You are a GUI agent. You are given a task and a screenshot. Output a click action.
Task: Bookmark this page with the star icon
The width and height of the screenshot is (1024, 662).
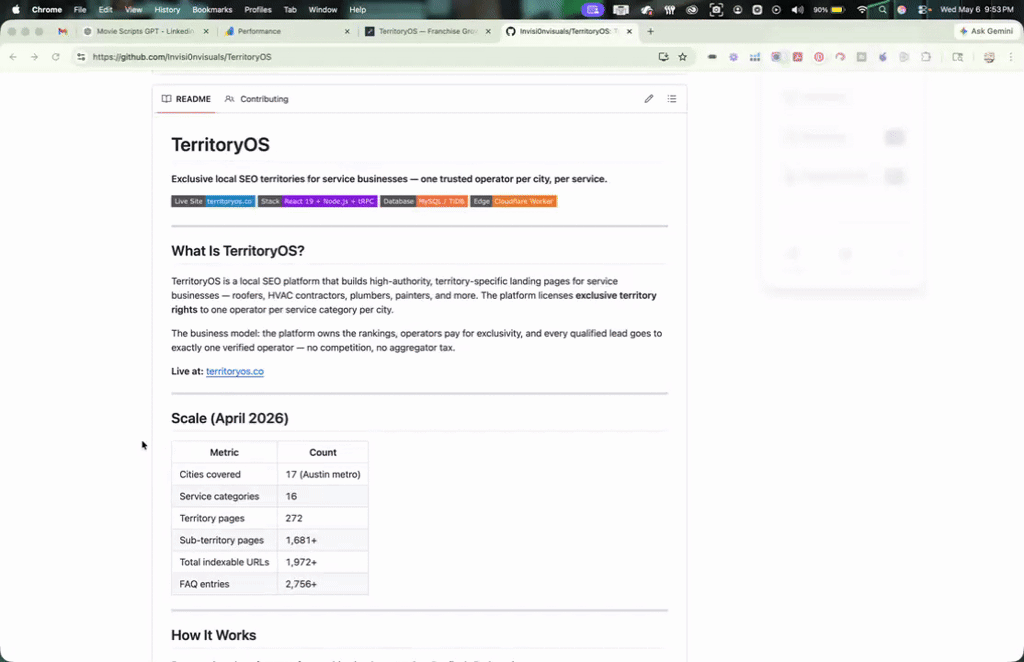click(x=682, y=57)
